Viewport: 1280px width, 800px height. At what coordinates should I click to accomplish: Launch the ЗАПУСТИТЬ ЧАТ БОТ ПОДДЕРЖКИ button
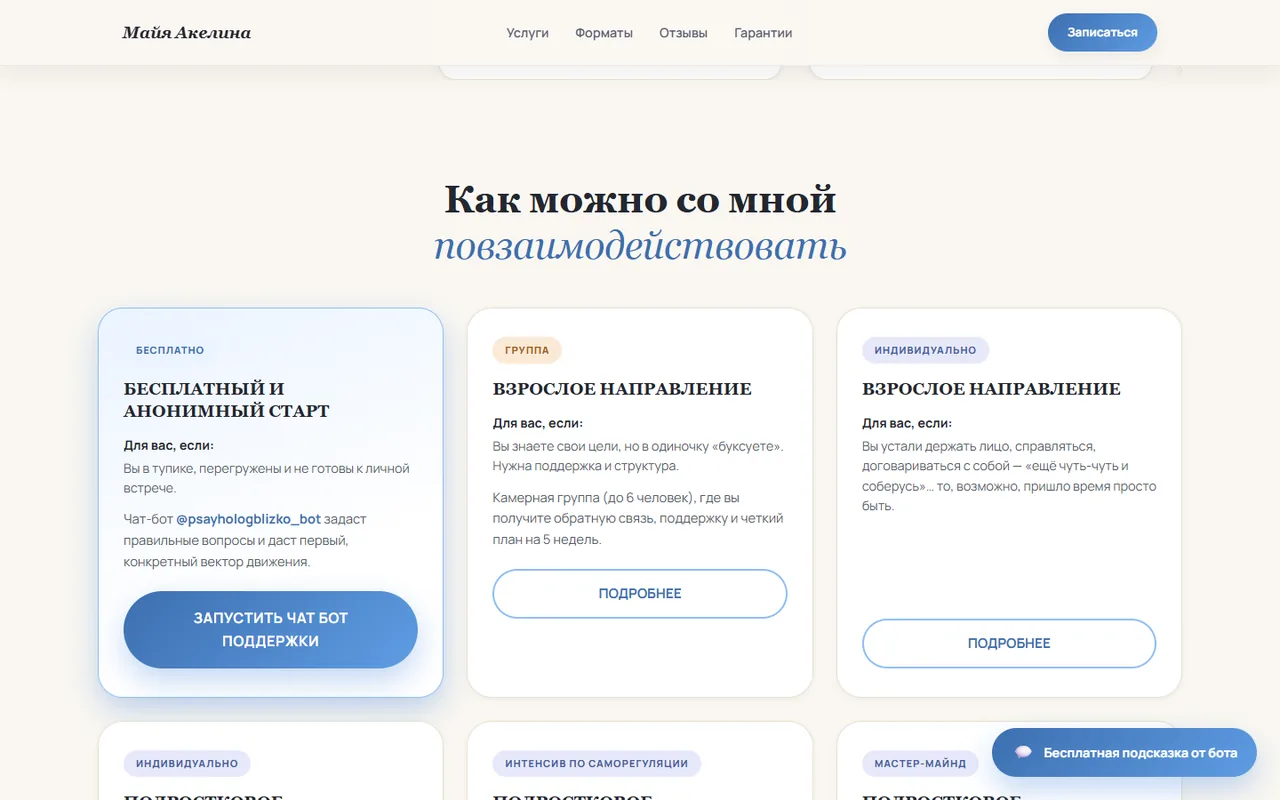270,630
